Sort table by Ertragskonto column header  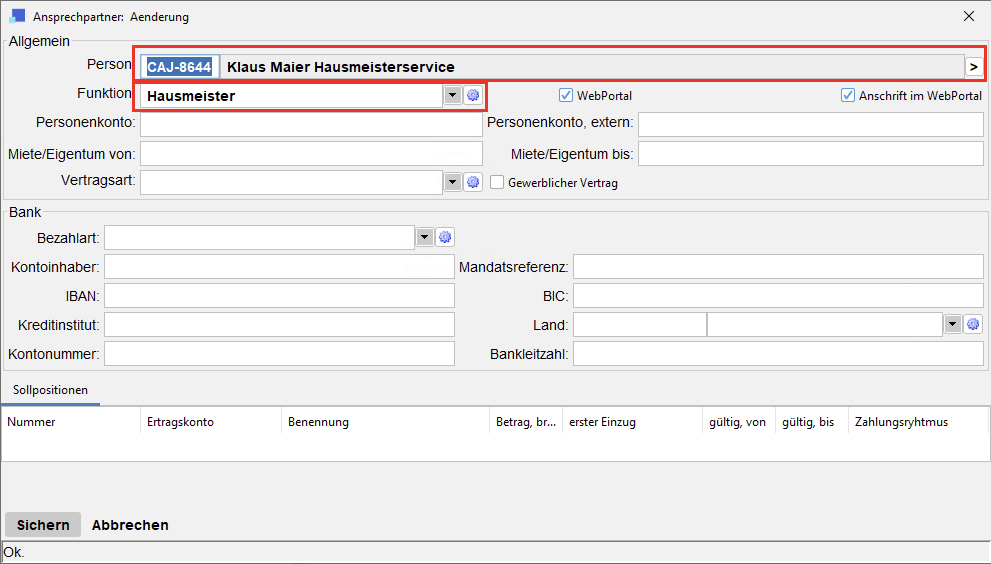(x=180, y=422)
